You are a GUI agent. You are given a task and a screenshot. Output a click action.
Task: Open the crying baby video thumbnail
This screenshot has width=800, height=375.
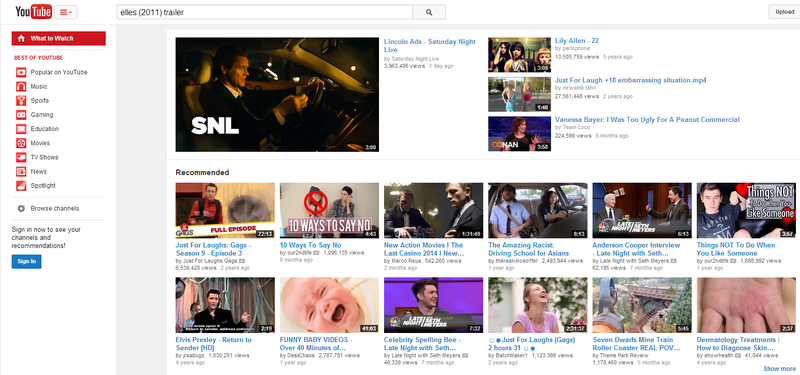[x=329, y=305]
